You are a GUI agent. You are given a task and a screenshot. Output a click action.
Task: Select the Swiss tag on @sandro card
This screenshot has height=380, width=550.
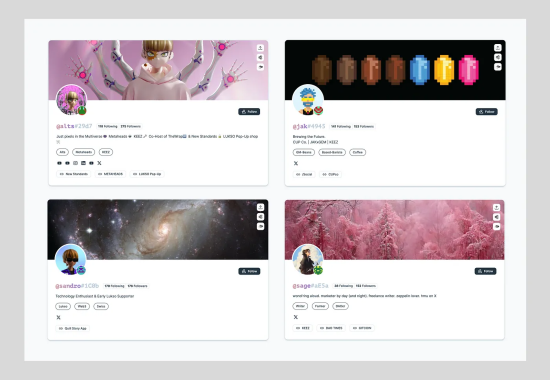coord(101,306)
